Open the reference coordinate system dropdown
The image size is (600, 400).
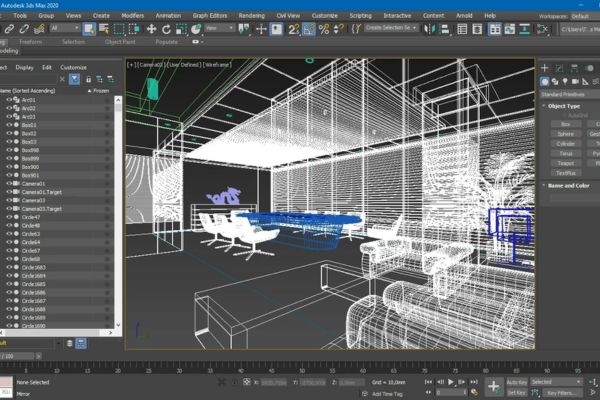219,28
